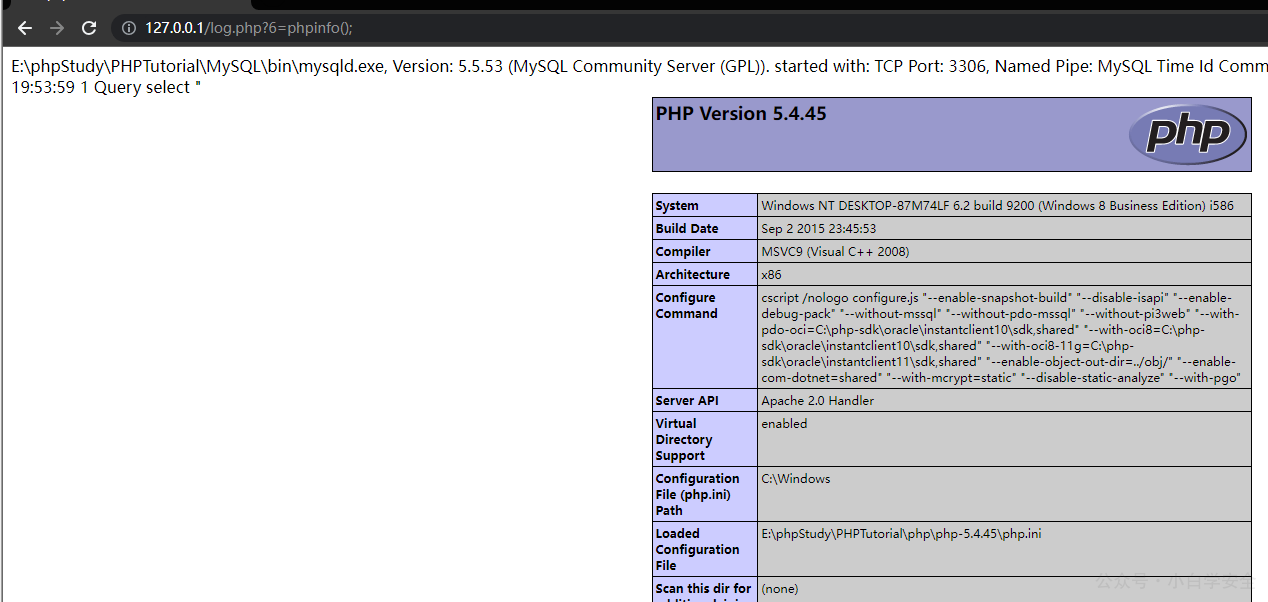Go back using the browser back arrow
The image size is (1268, 602).
[25, 28]
